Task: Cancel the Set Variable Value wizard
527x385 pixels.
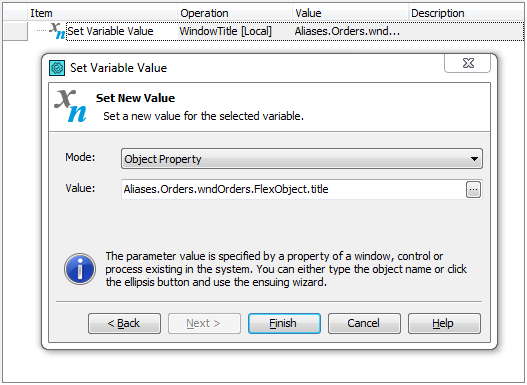Action: (364, 324)
